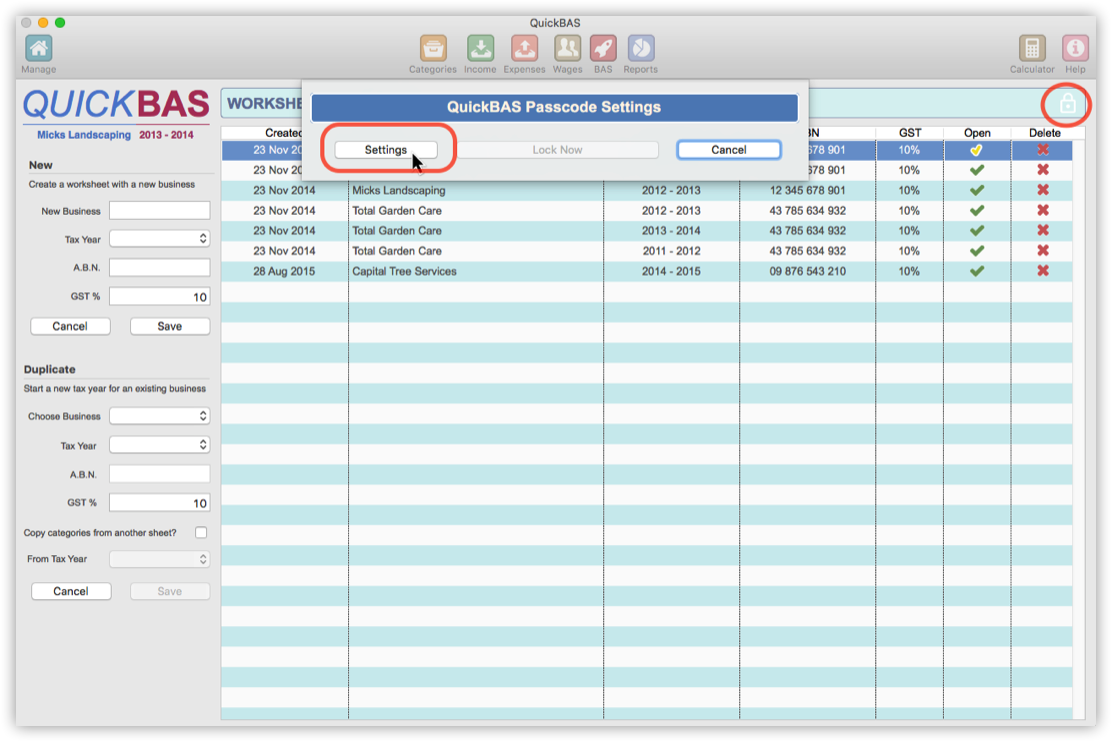
Task: Click the yellow check on highlighted worksheet row
Action: (977, 149)
